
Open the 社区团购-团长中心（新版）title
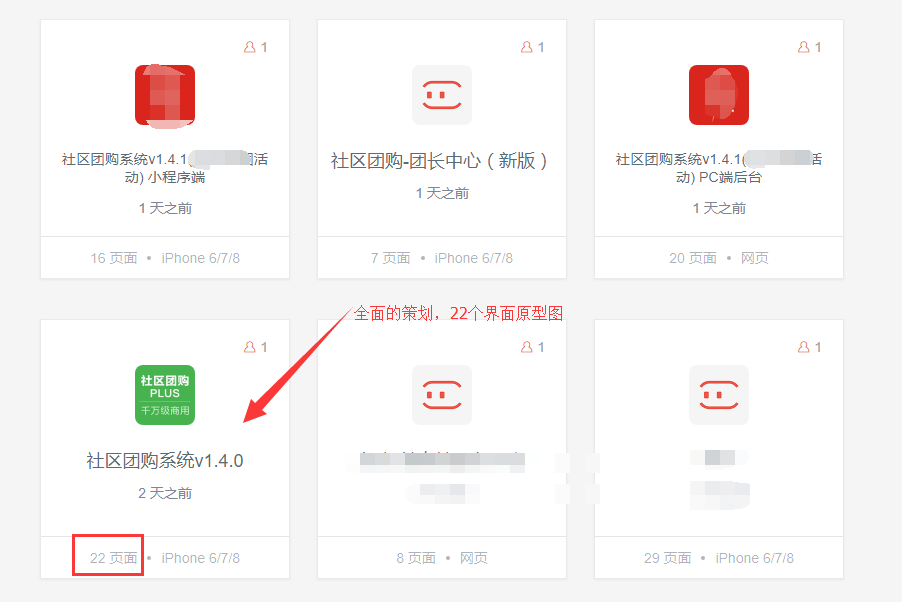coord(439,161)
